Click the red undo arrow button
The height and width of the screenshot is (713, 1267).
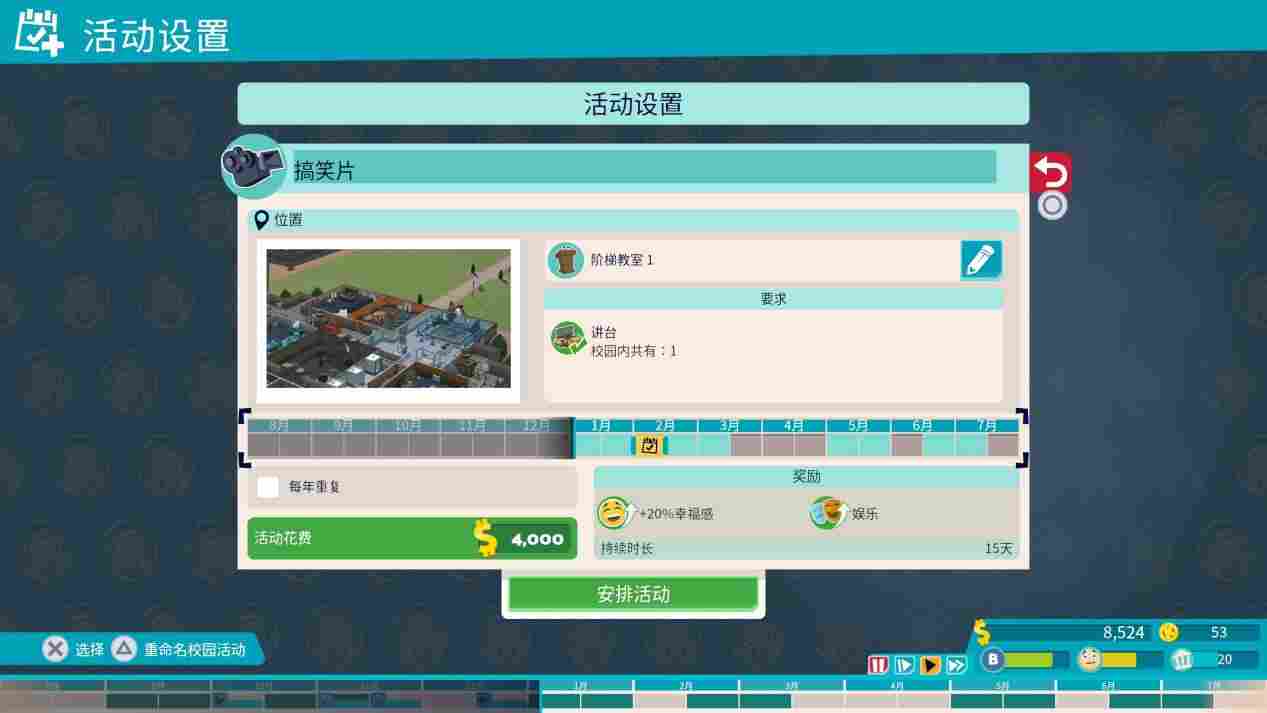coord(1050,171)
